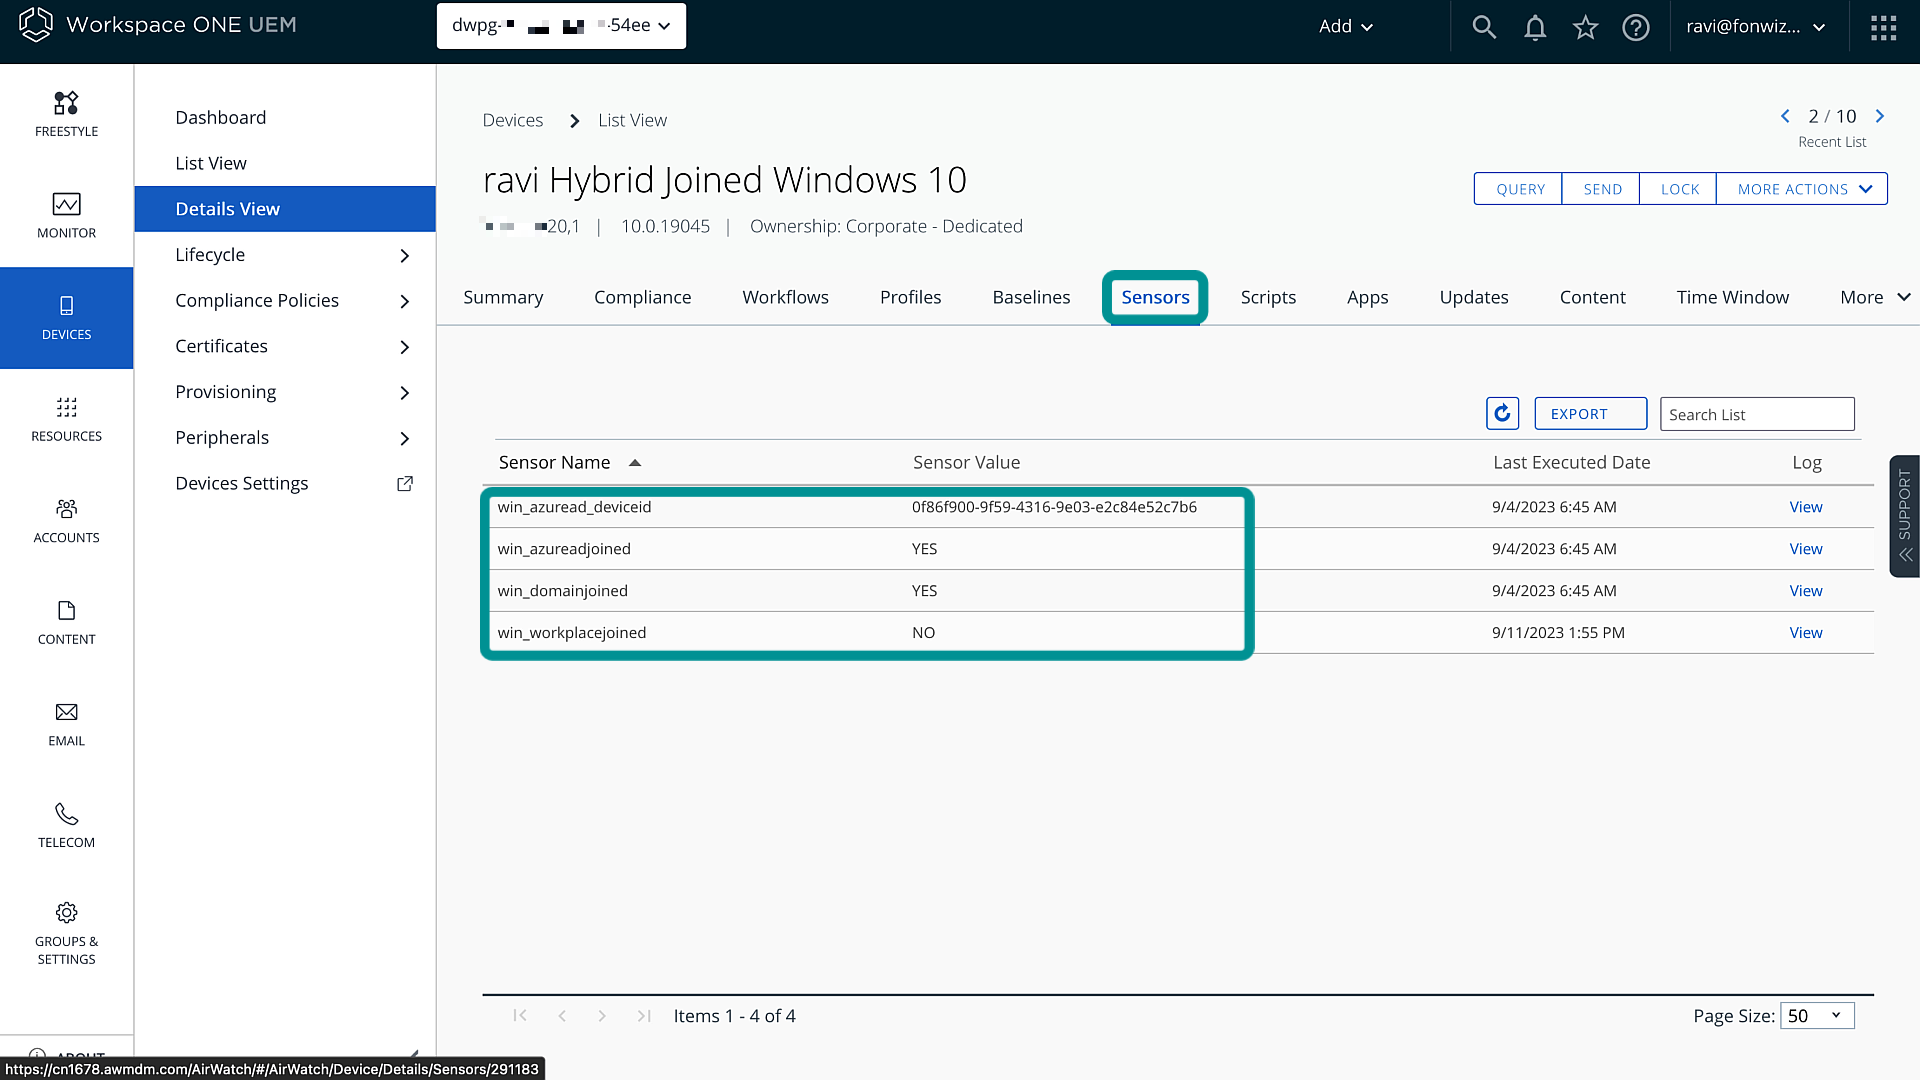Expand the More tabs dropdown
The width and height of the screenshot is (1920, 1080).
click(1874, 297)
